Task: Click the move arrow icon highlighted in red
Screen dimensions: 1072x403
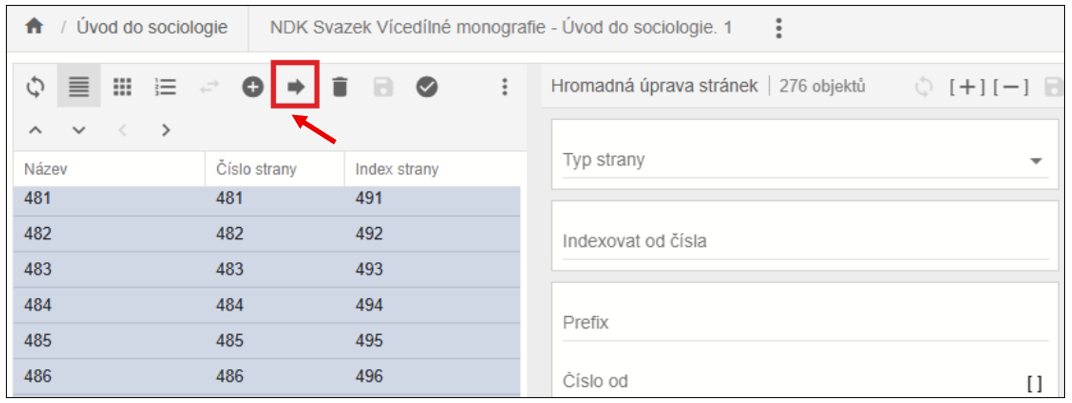Action: tap(296, 88)
